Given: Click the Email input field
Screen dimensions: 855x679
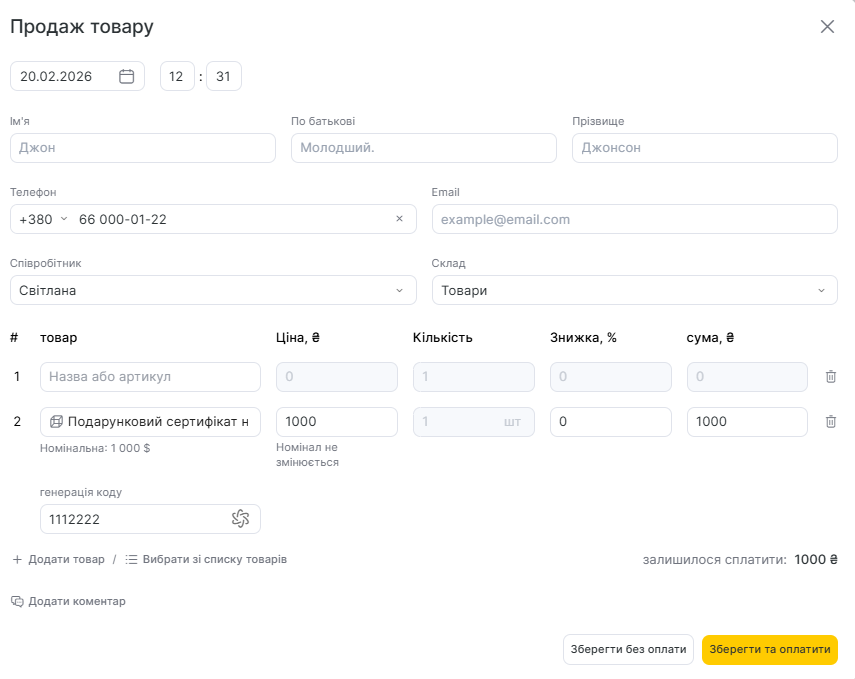Looking at the screenshot, I should click(634, 219).
